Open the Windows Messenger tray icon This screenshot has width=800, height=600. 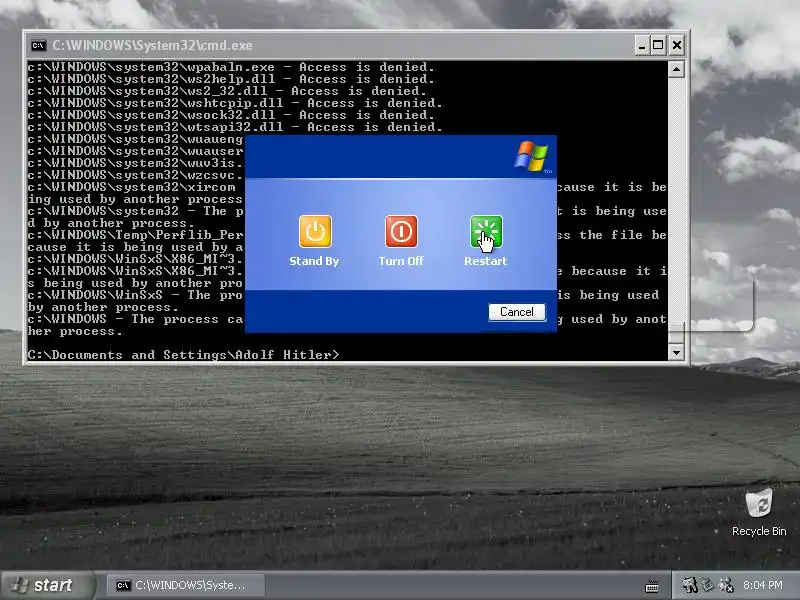point(727,585)
